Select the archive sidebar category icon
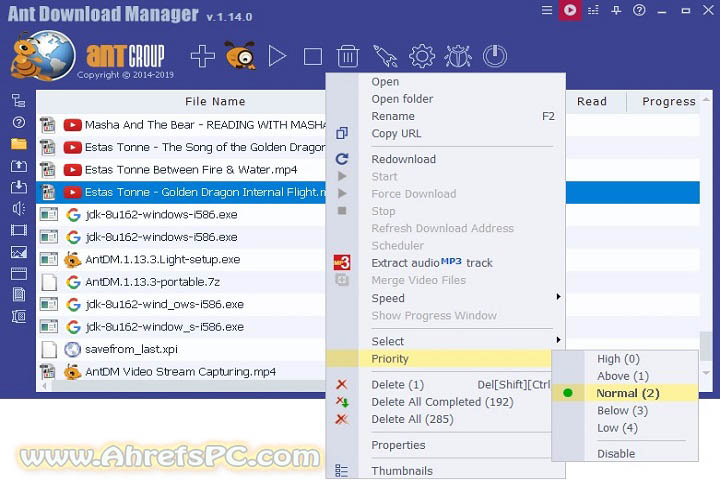Screen dimensions: 720x480 [x=19, y=316]
